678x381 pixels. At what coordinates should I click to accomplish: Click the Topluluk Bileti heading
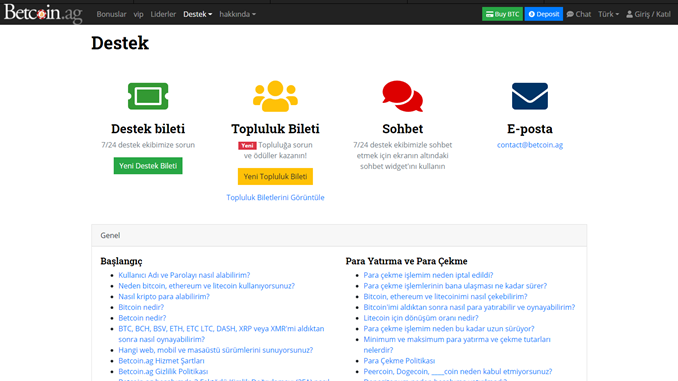pos(275,129)
